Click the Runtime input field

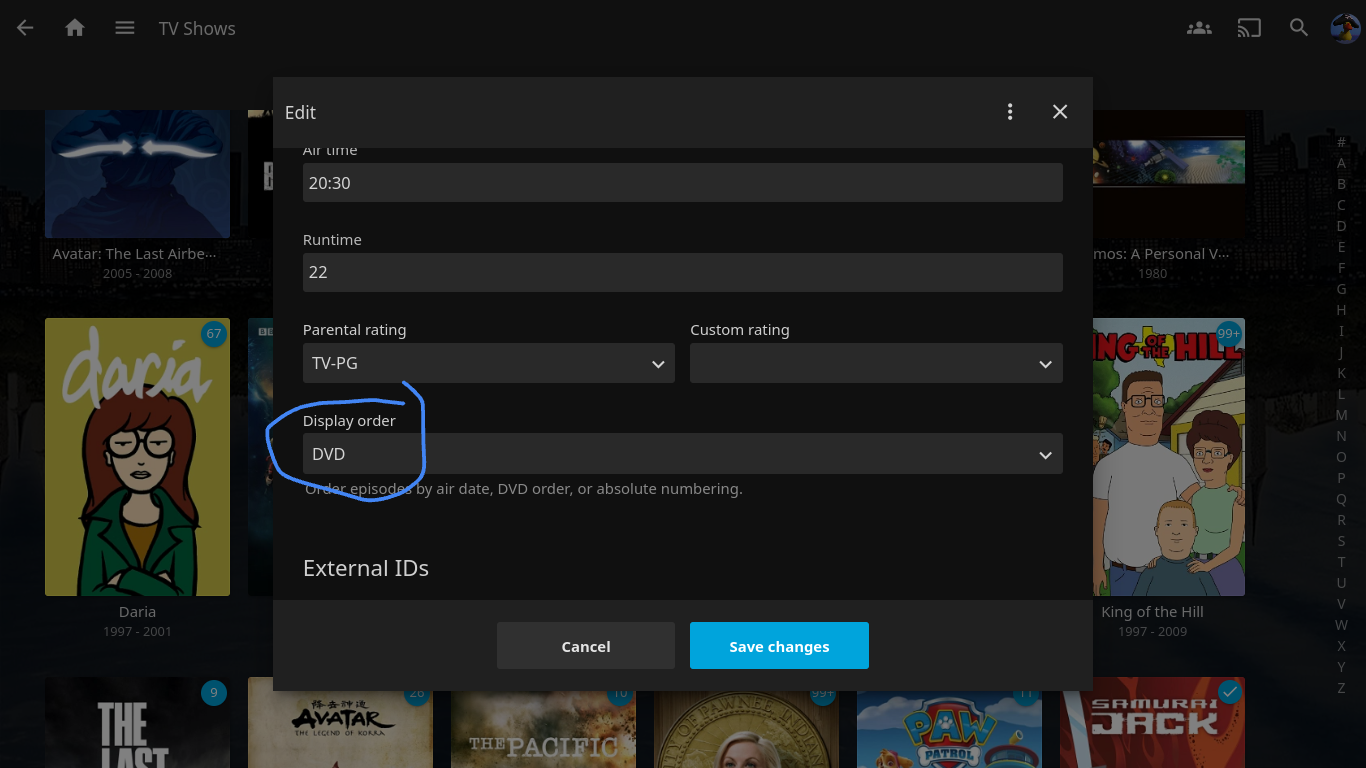click(682, 272)
